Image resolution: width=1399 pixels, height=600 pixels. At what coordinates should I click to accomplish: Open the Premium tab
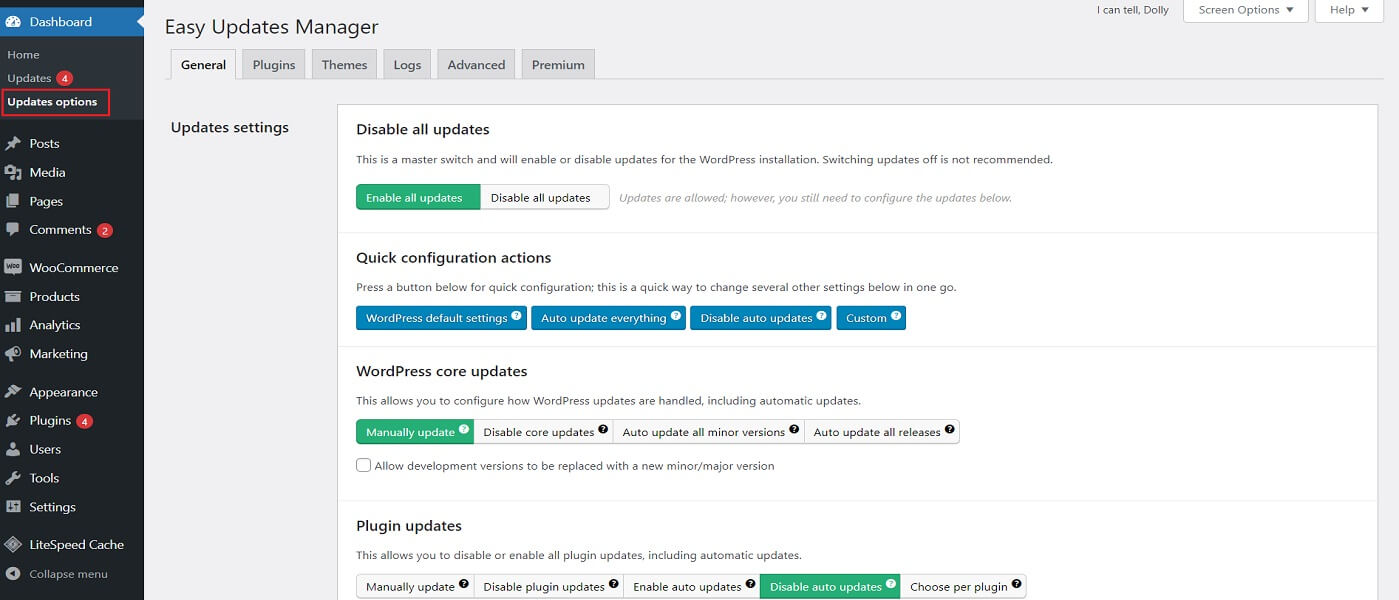(x=558, y=64)
